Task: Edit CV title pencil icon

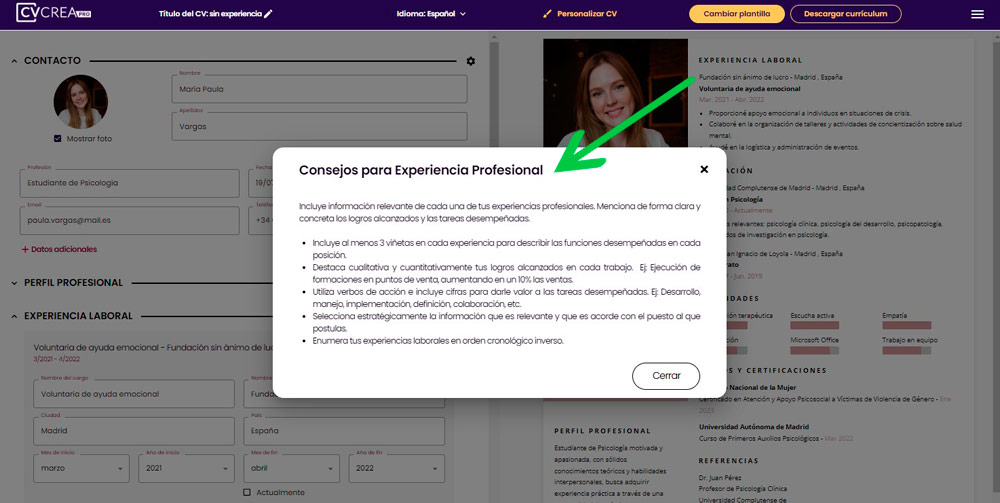Action: pyautogui.click(x=268, y=13)
